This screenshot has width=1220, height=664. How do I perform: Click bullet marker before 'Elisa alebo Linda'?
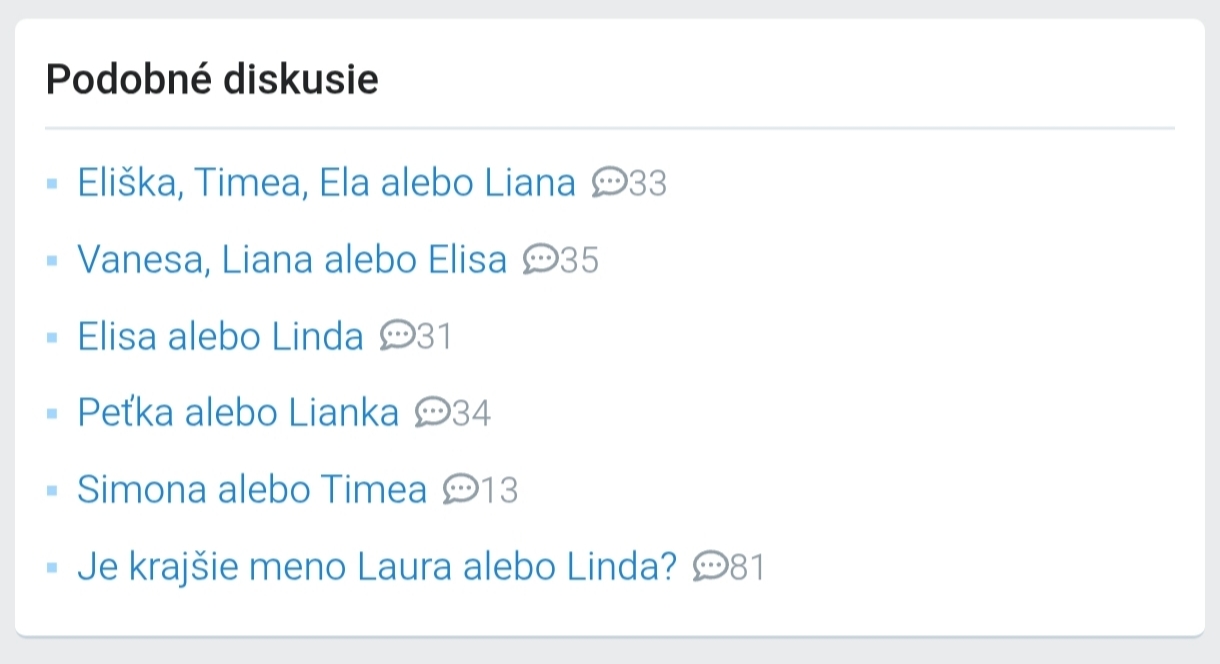52,338
